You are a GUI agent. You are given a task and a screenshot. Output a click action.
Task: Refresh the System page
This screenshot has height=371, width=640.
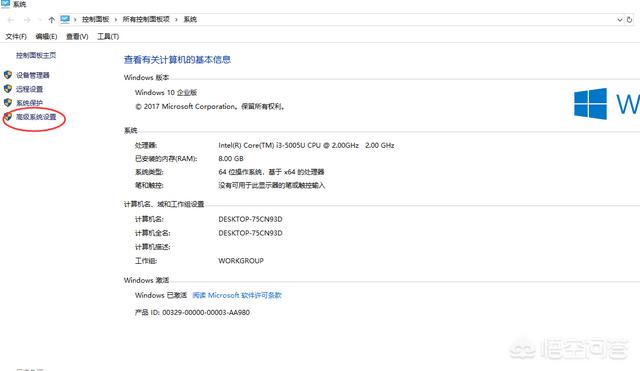coord(629,20)
